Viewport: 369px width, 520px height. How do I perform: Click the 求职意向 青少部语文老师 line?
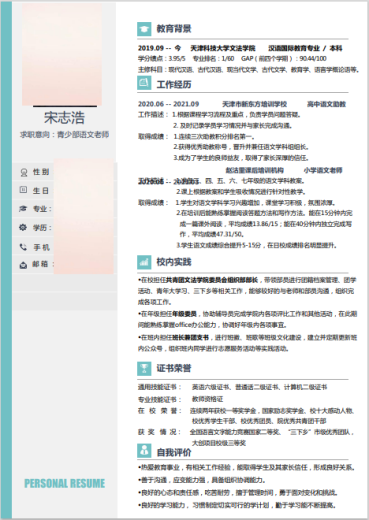coord(64,135)
